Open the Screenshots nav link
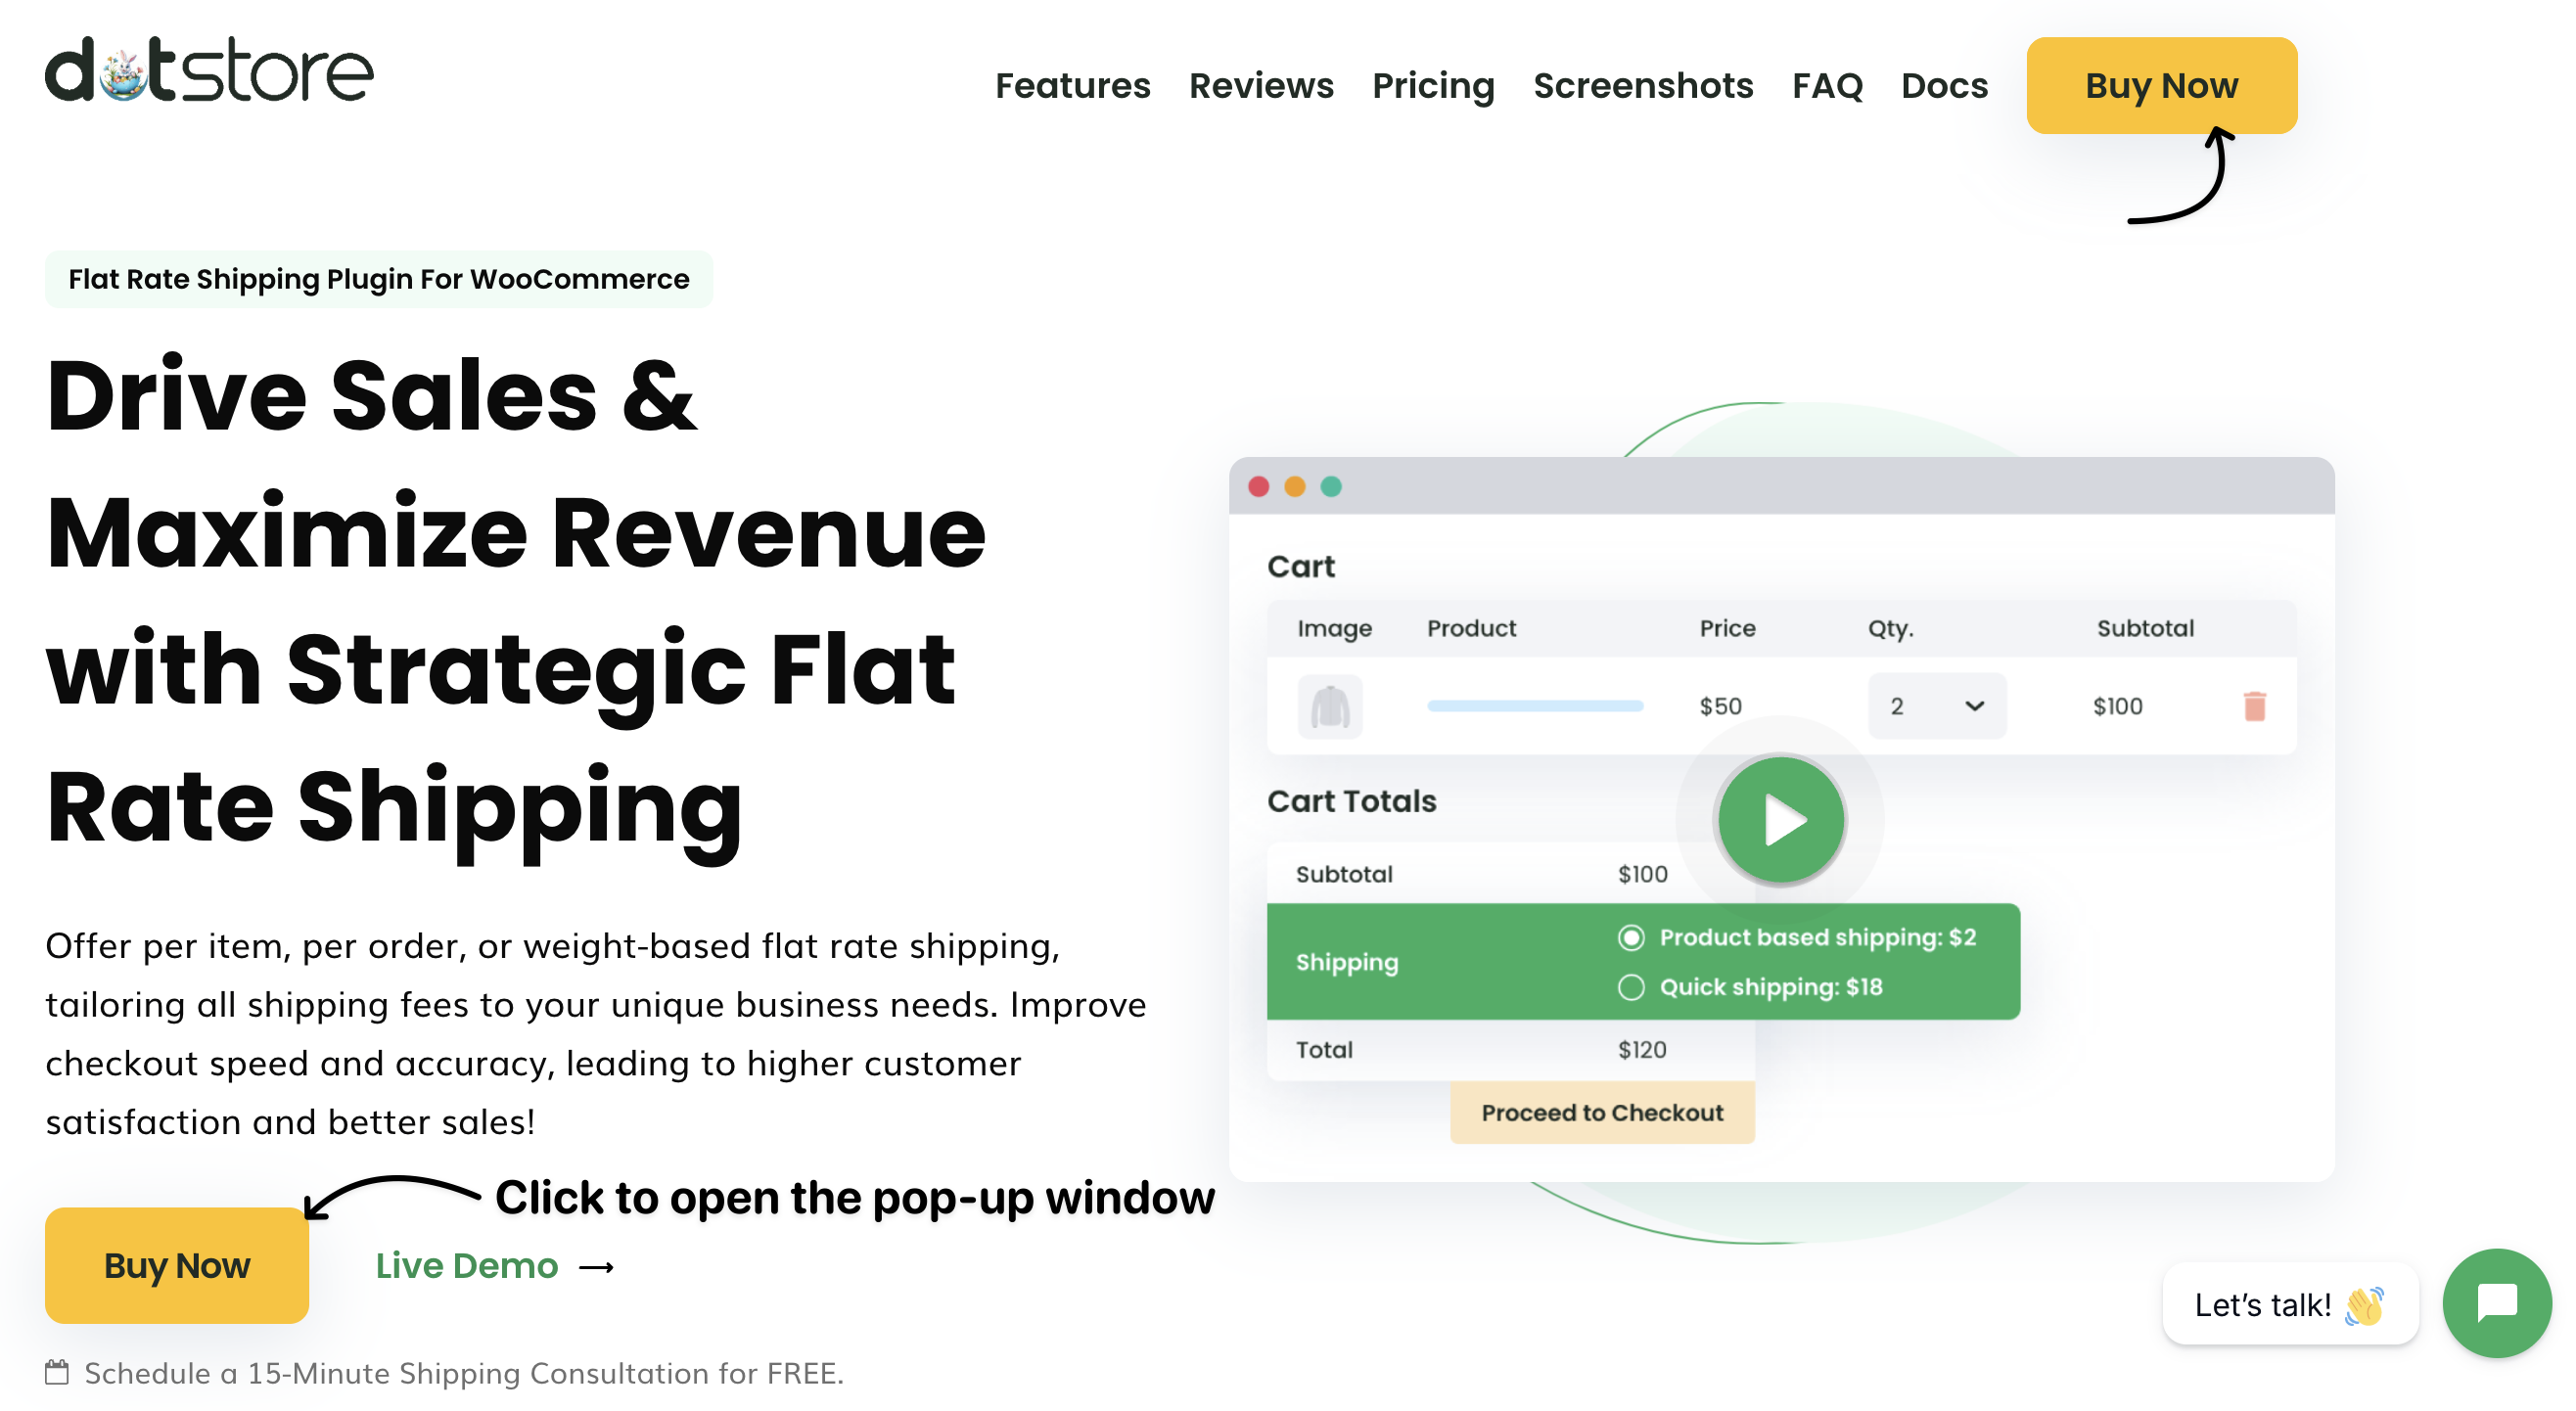This screenshot has height=1411, width=2576. pos(1642,86)
